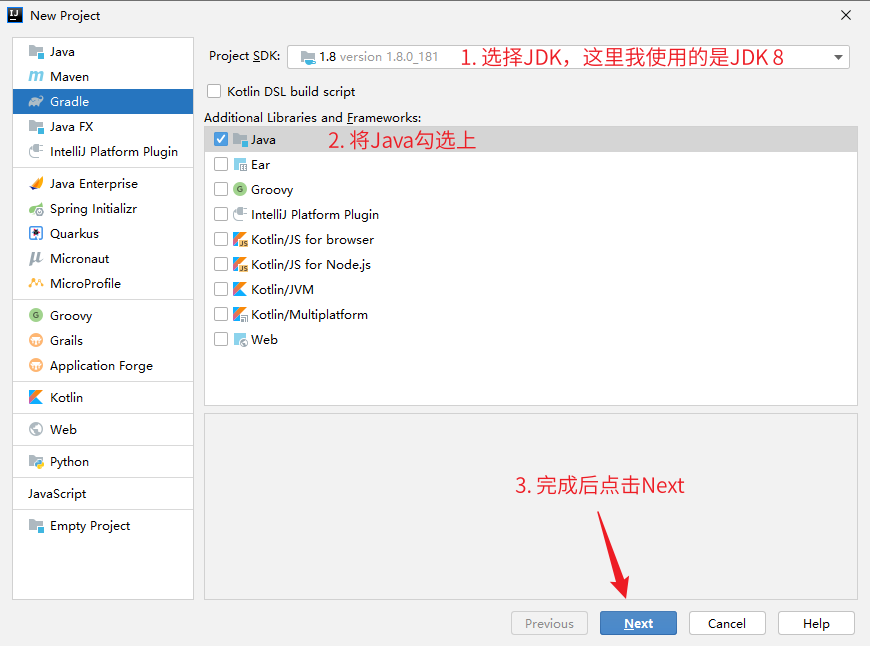Enable the Kotlin/JVM checkbox
The width and height of the screenshot is (870, 646).
pos(221,290)
